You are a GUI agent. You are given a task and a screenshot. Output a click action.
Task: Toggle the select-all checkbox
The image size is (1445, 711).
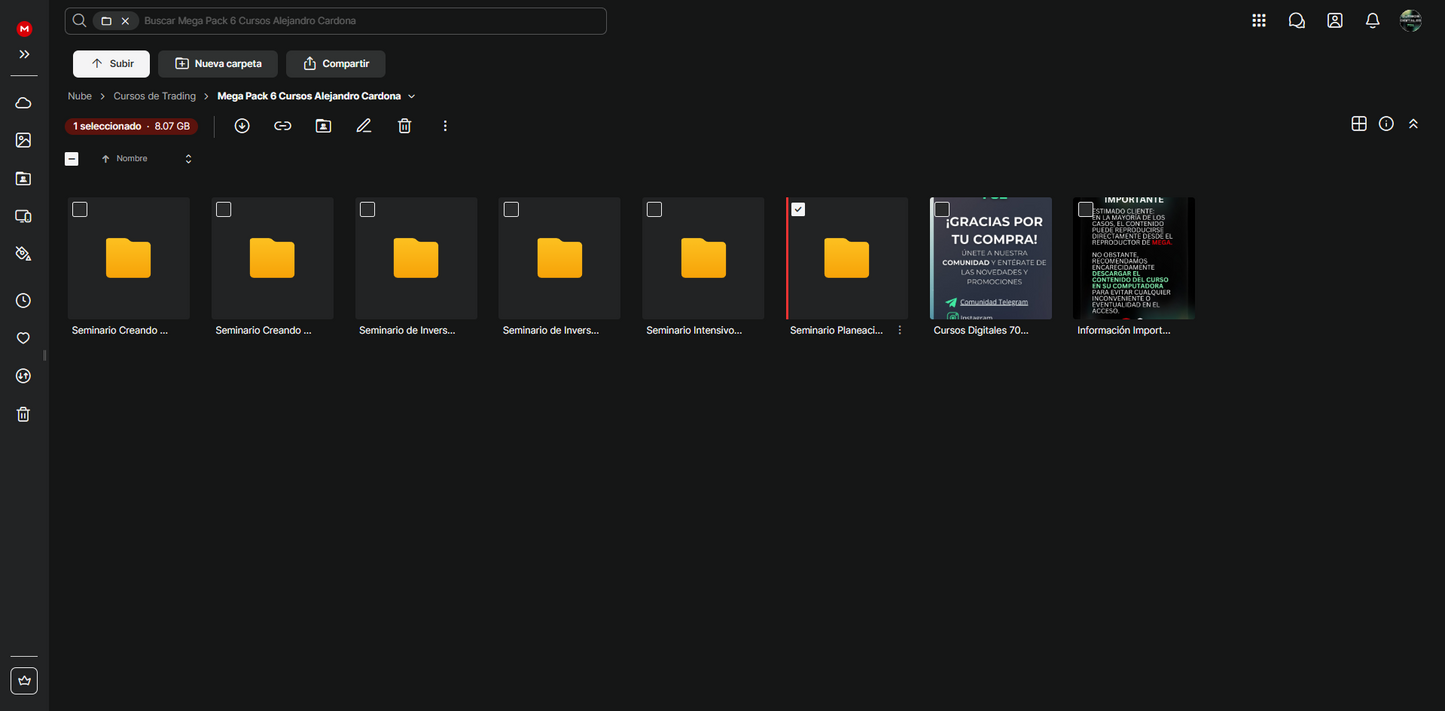click(72, 159)
